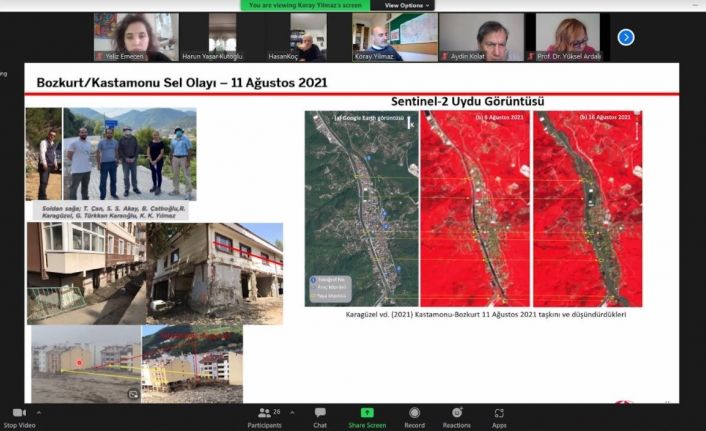Expand video options arrow beside Stop Video
This screenshot has height=431, width=706.
(x=40, y=412)
